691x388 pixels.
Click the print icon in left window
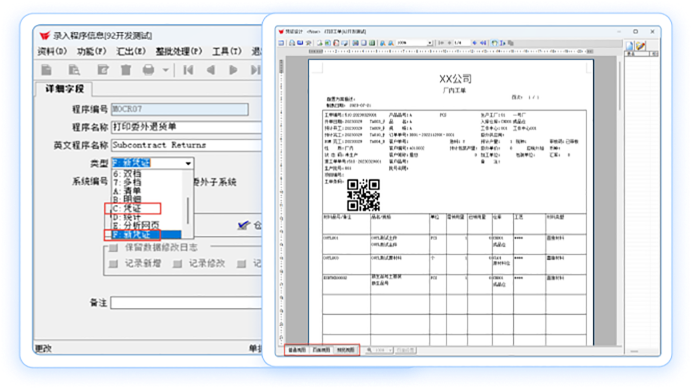tap(149, 70)
